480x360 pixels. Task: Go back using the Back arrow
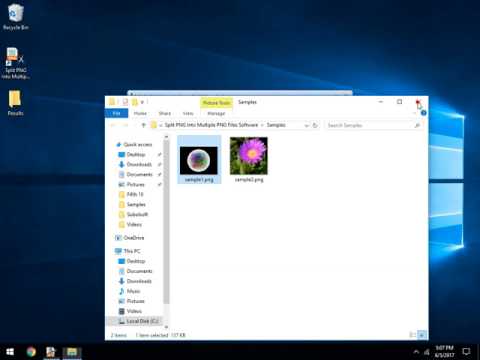(x=113, y=125)
